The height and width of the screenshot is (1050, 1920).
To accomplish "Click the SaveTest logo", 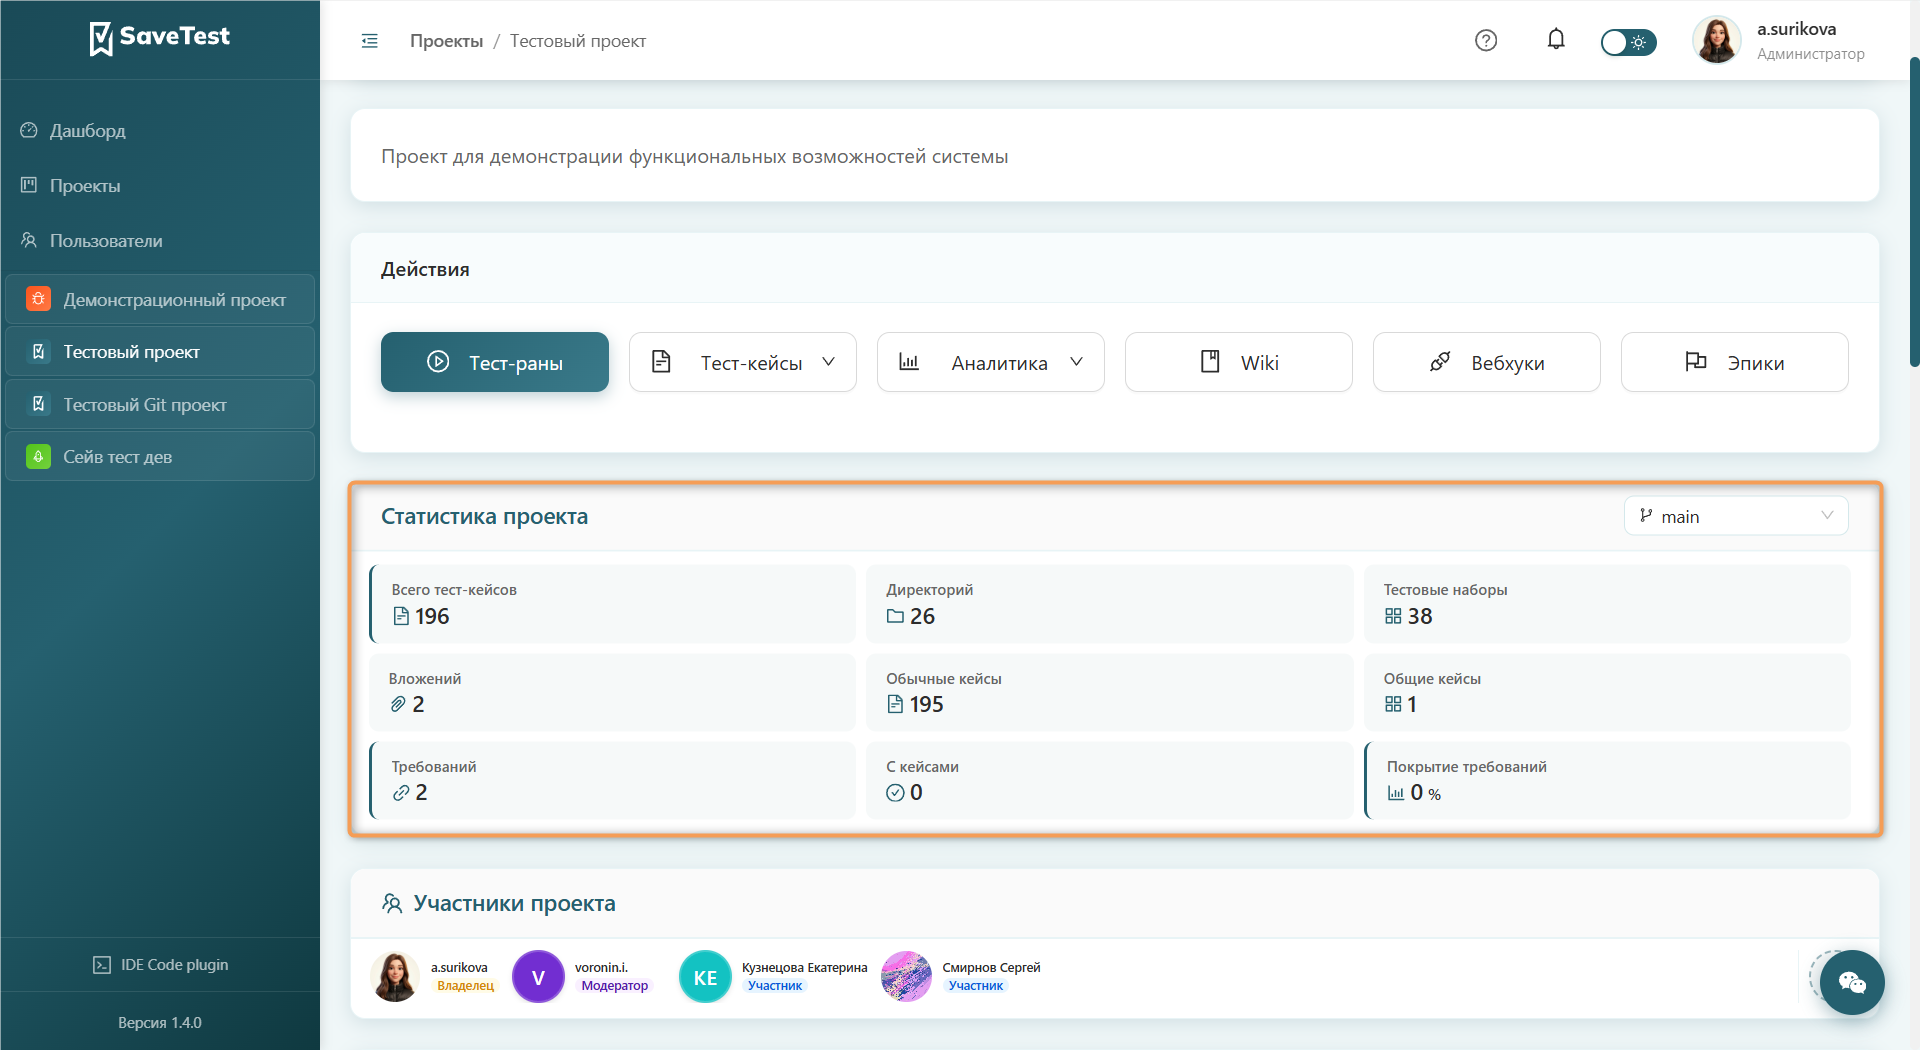I will pyautogui.click(x=160, y=38).
